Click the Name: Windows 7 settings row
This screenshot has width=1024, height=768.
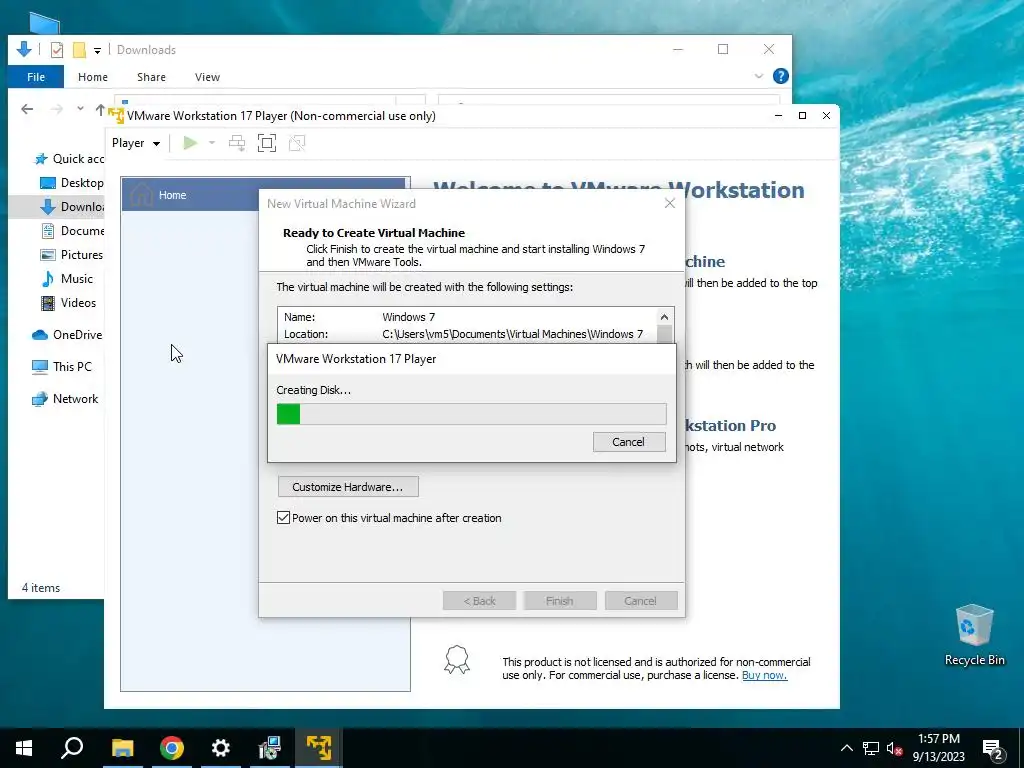click(x=467, y=317)
